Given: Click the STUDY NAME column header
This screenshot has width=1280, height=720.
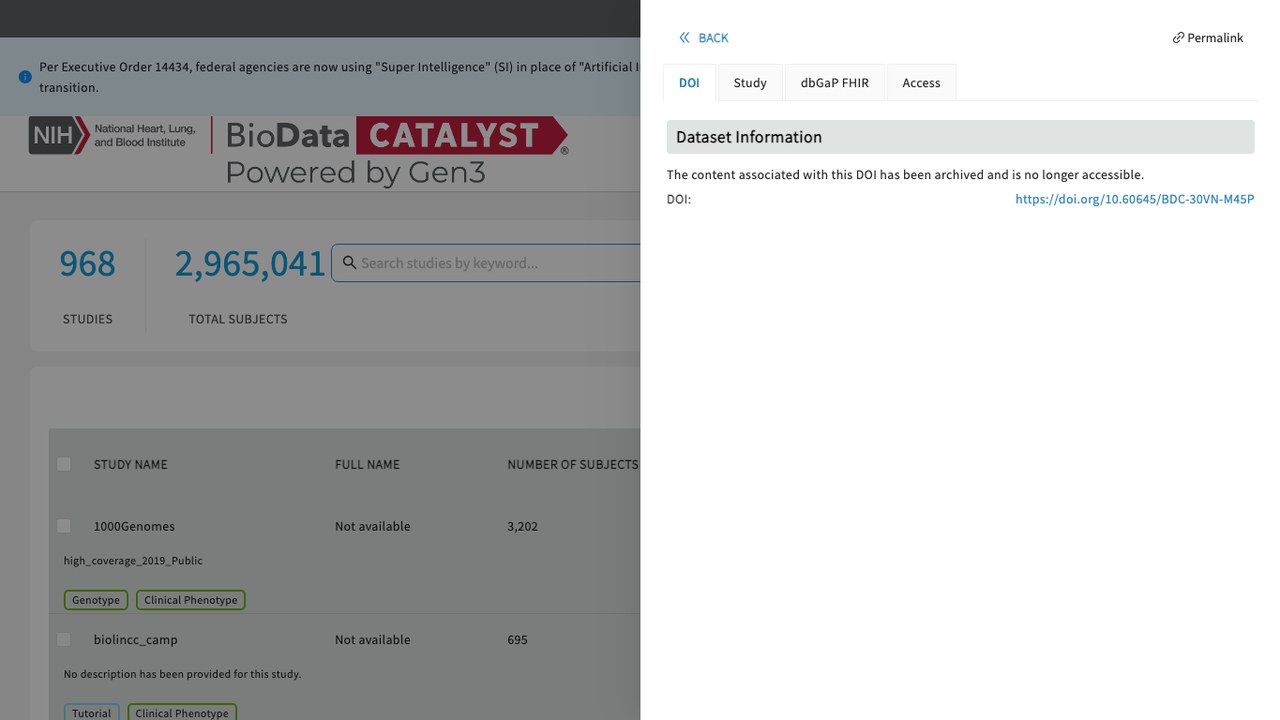Looking at the screenshot, I should pos(130,464).
